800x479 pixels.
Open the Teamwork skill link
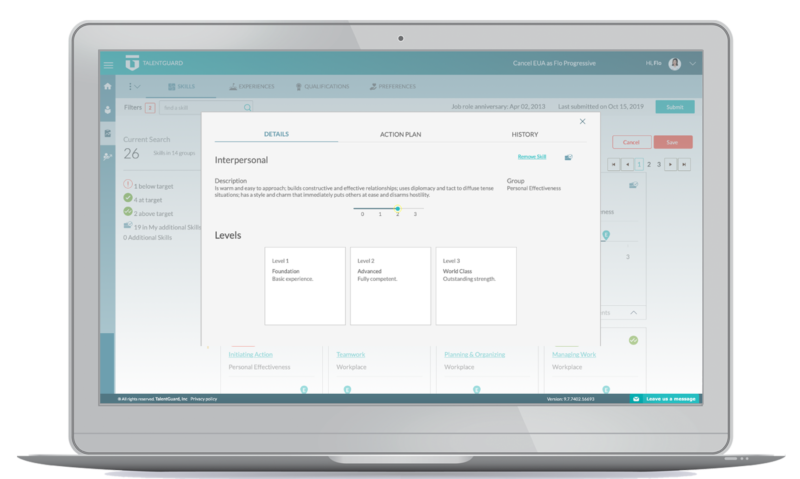[x=351, y=355]
